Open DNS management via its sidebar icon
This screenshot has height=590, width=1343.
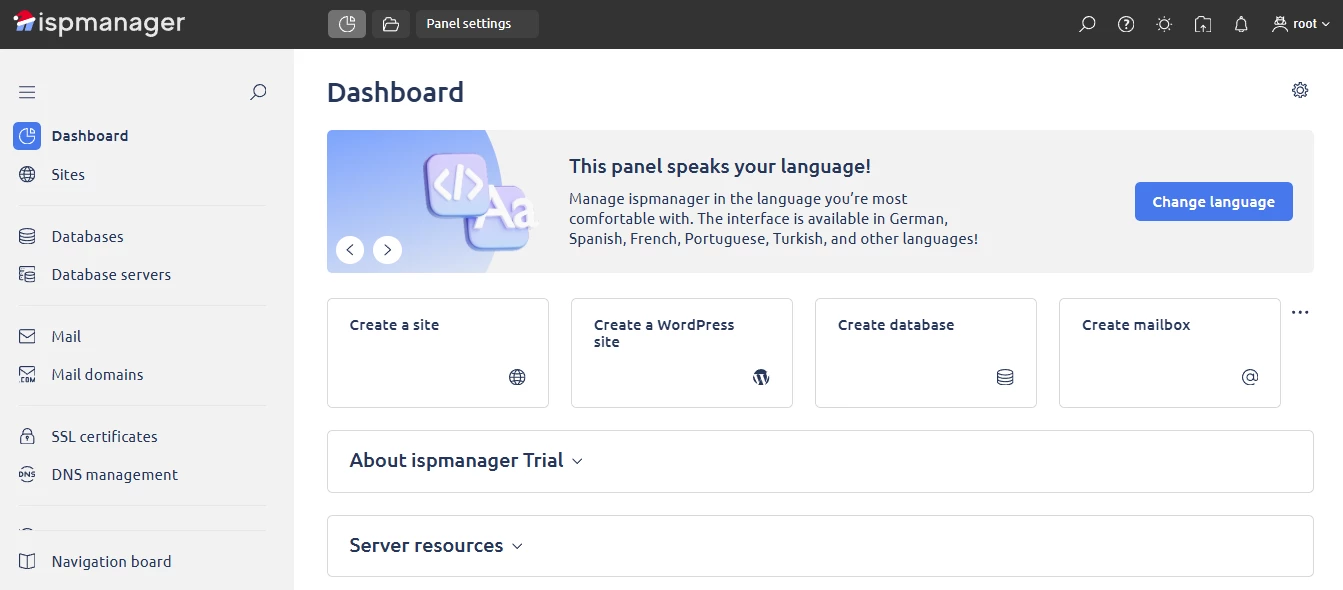click(27, 474)
